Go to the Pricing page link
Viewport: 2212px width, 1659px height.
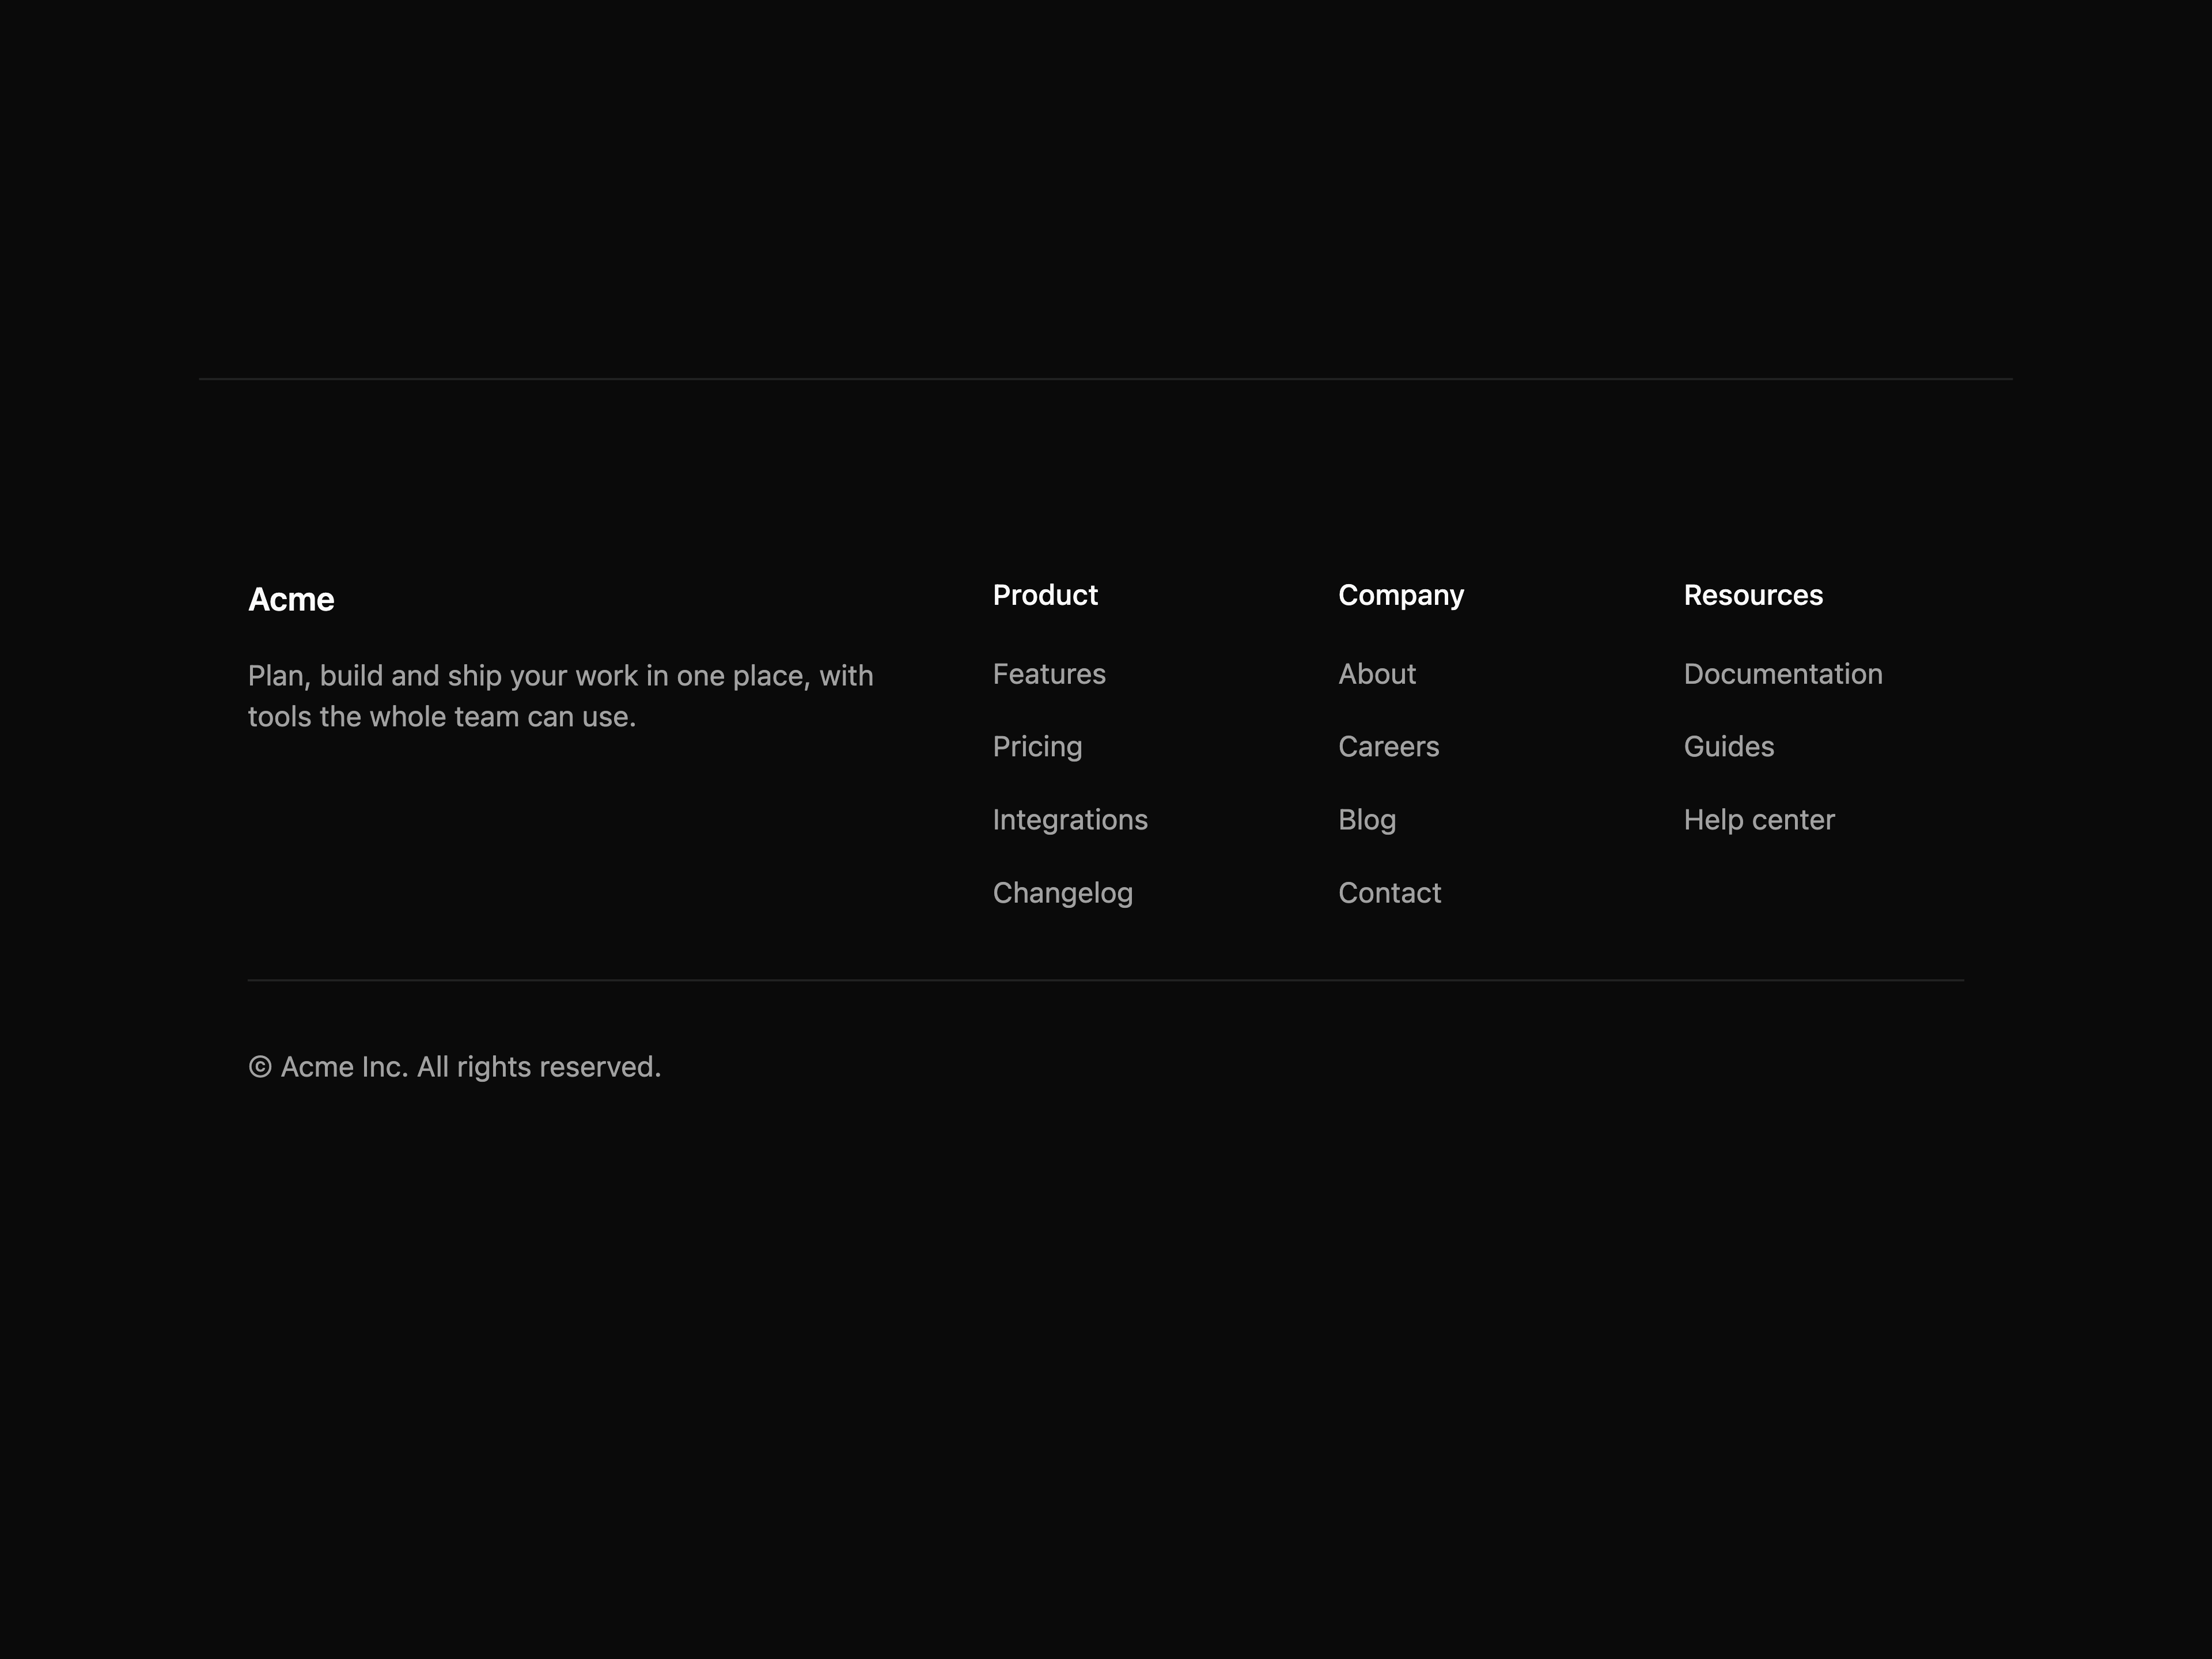[1037, 747]
